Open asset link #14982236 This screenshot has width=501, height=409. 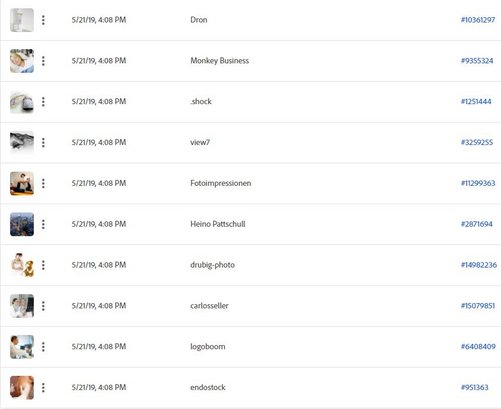(x=479, y=265)
